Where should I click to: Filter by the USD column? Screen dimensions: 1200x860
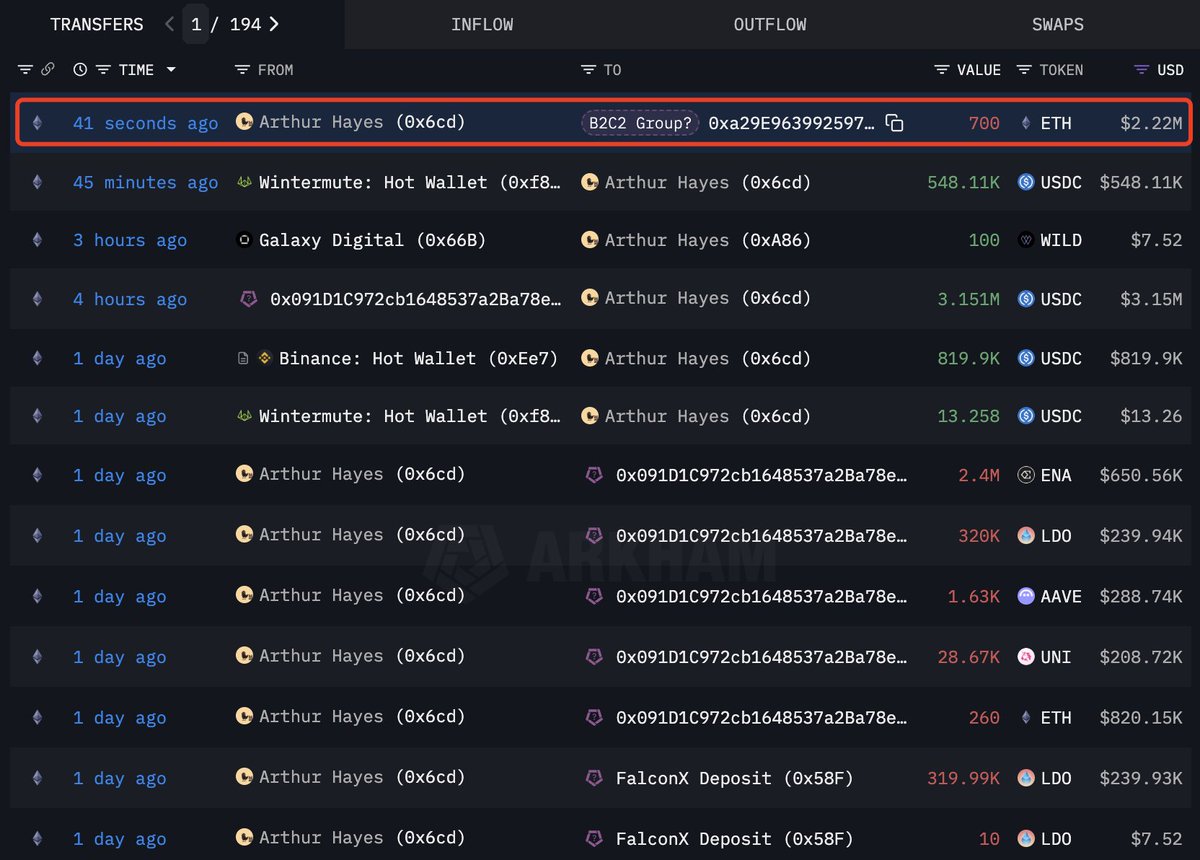[x=1142, y=69]
